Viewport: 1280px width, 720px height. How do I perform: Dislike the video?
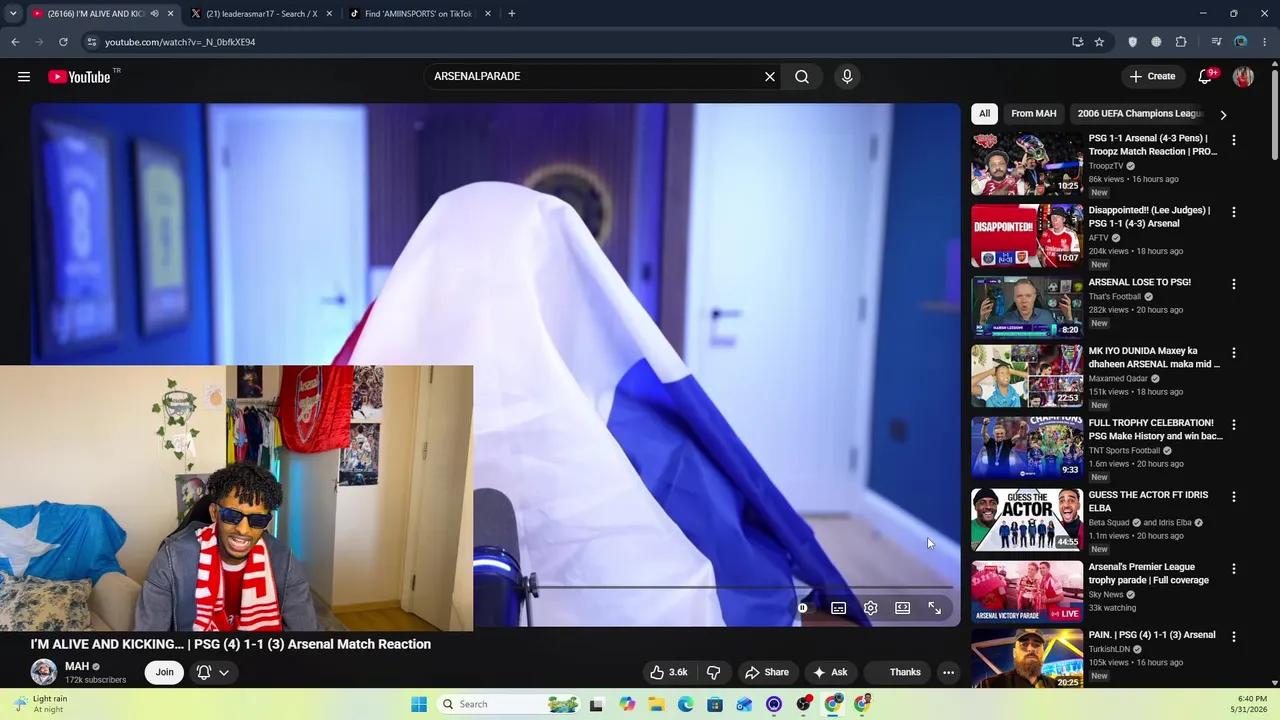point(714,672)
